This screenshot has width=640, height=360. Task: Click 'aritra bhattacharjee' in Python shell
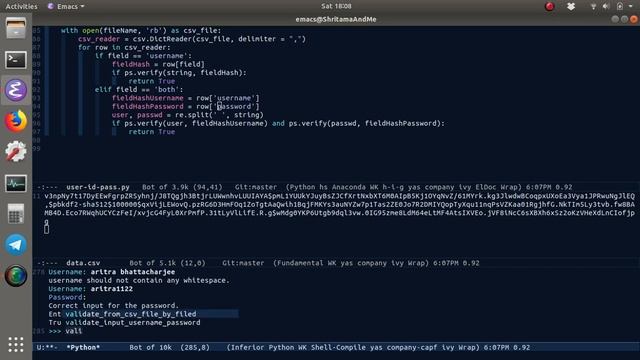pos(133,272)
